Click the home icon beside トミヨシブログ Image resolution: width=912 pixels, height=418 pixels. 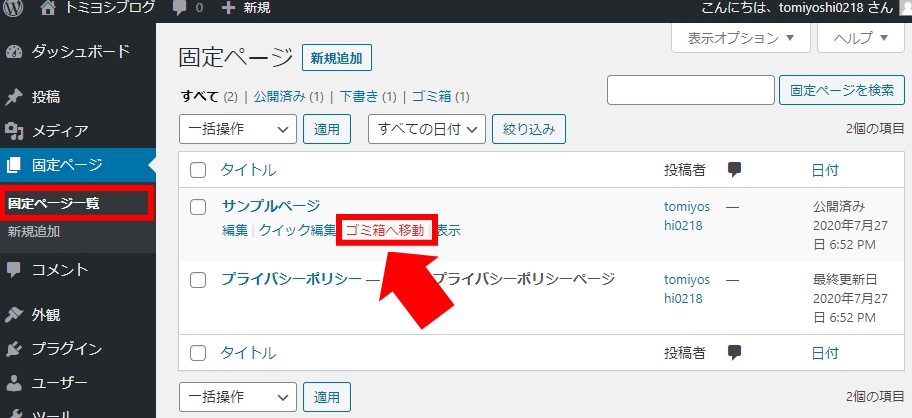click(x=50, y=8)
